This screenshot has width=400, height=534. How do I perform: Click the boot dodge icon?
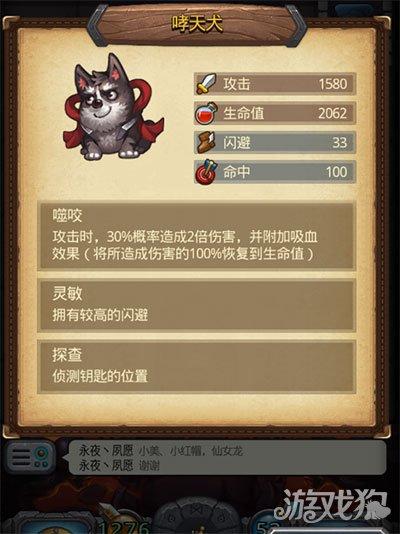pyautogui.click(x=206, y=142)
